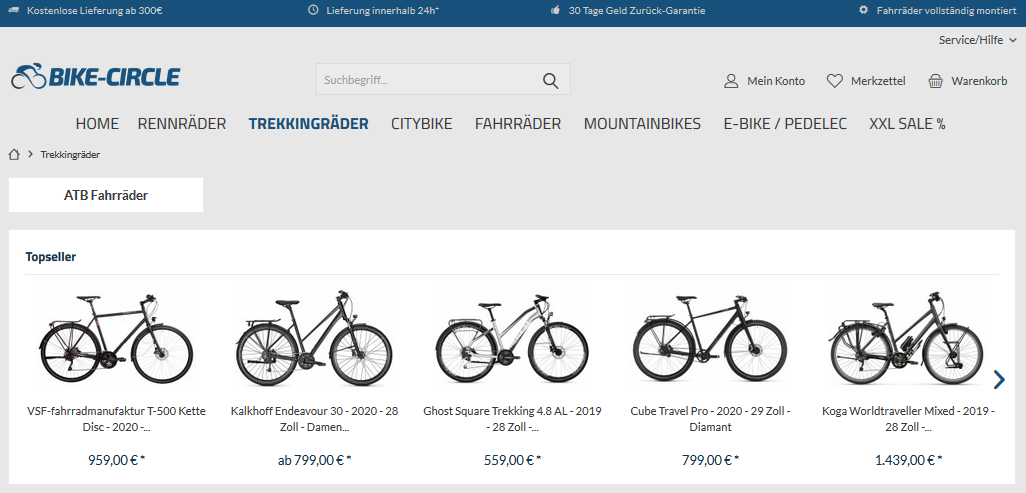
Task: Click the home breadcrumb icon
Action: coord(14,155)
